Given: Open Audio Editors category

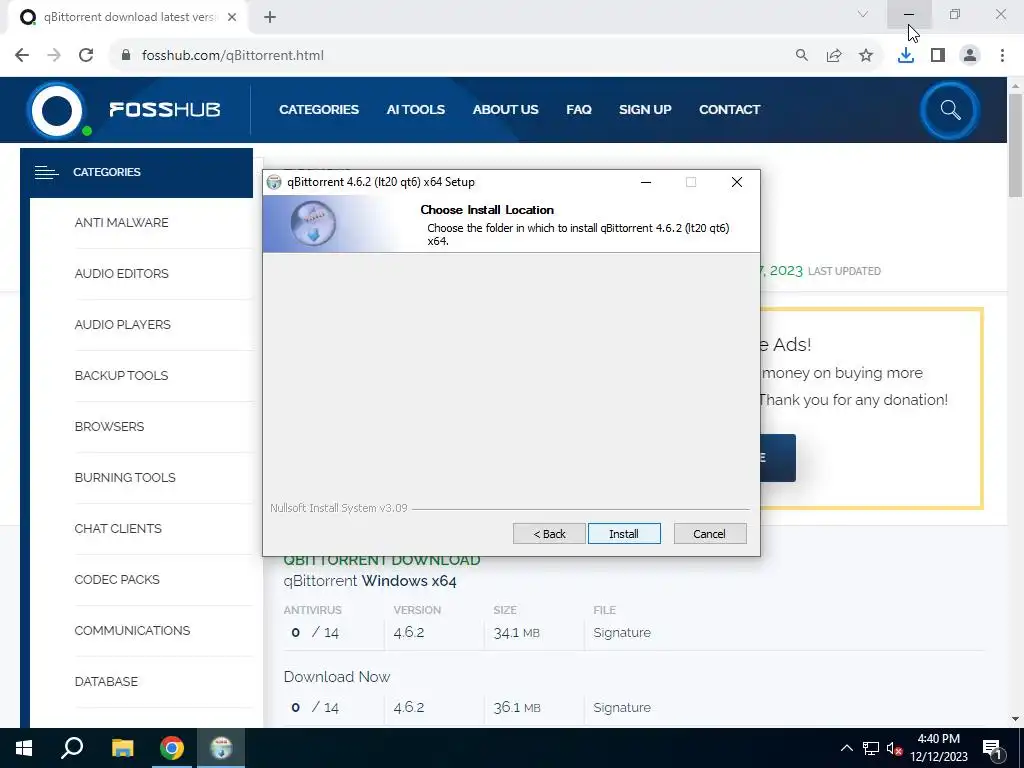Looking at the screenshot, I should (x=121, y=274).
